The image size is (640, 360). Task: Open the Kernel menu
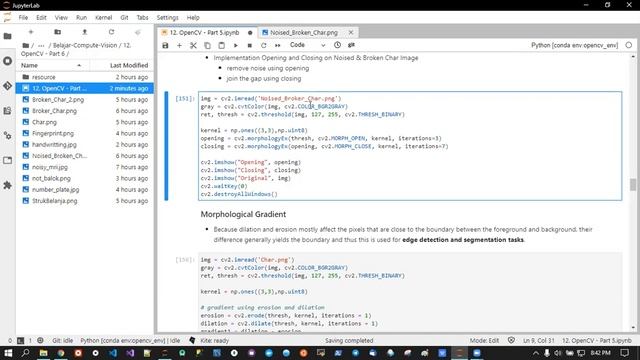pyautogui.click(x=104, y=18)
